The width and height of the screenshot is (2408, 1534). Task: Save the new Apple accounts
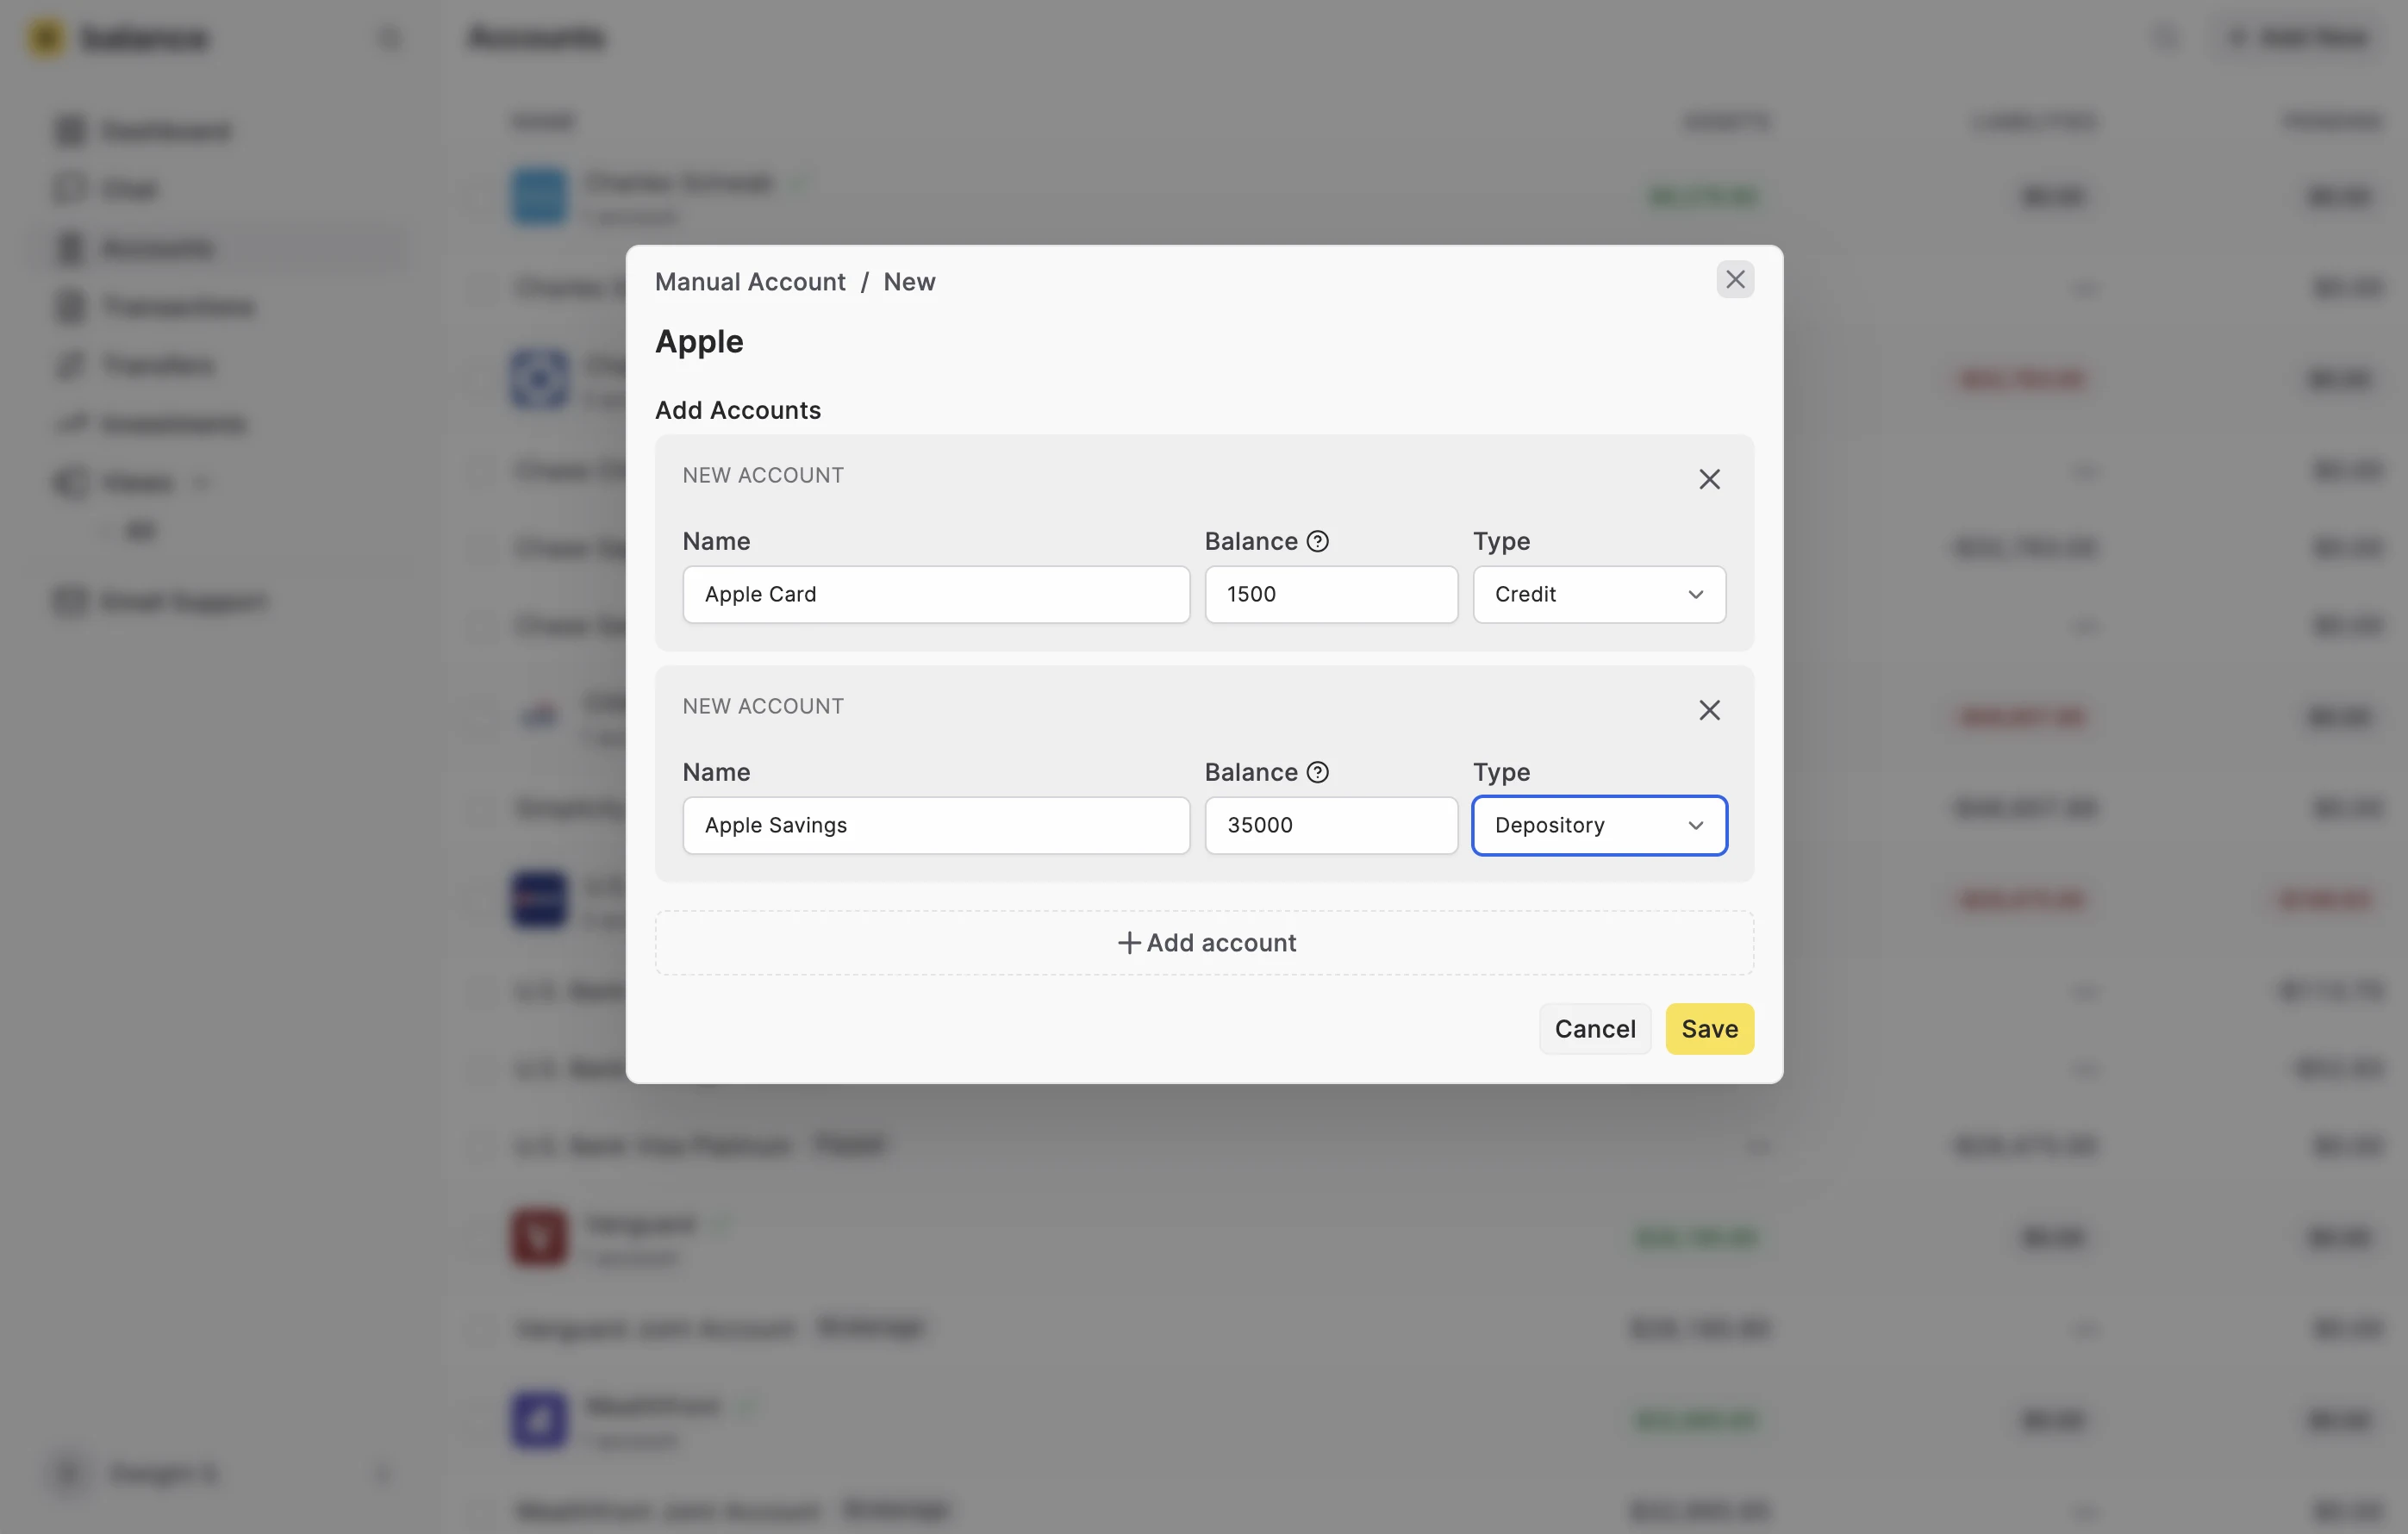tap(1709, 1028)
